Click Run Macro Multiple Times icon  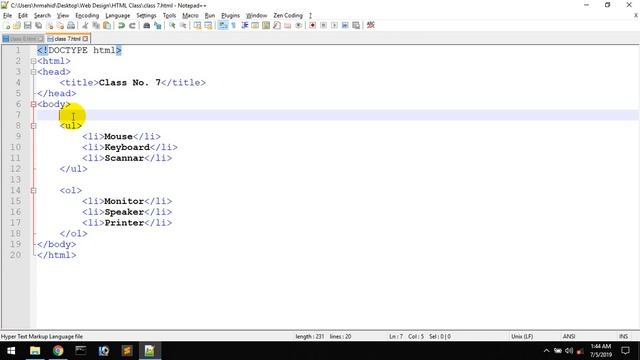[x=345, y=25]
